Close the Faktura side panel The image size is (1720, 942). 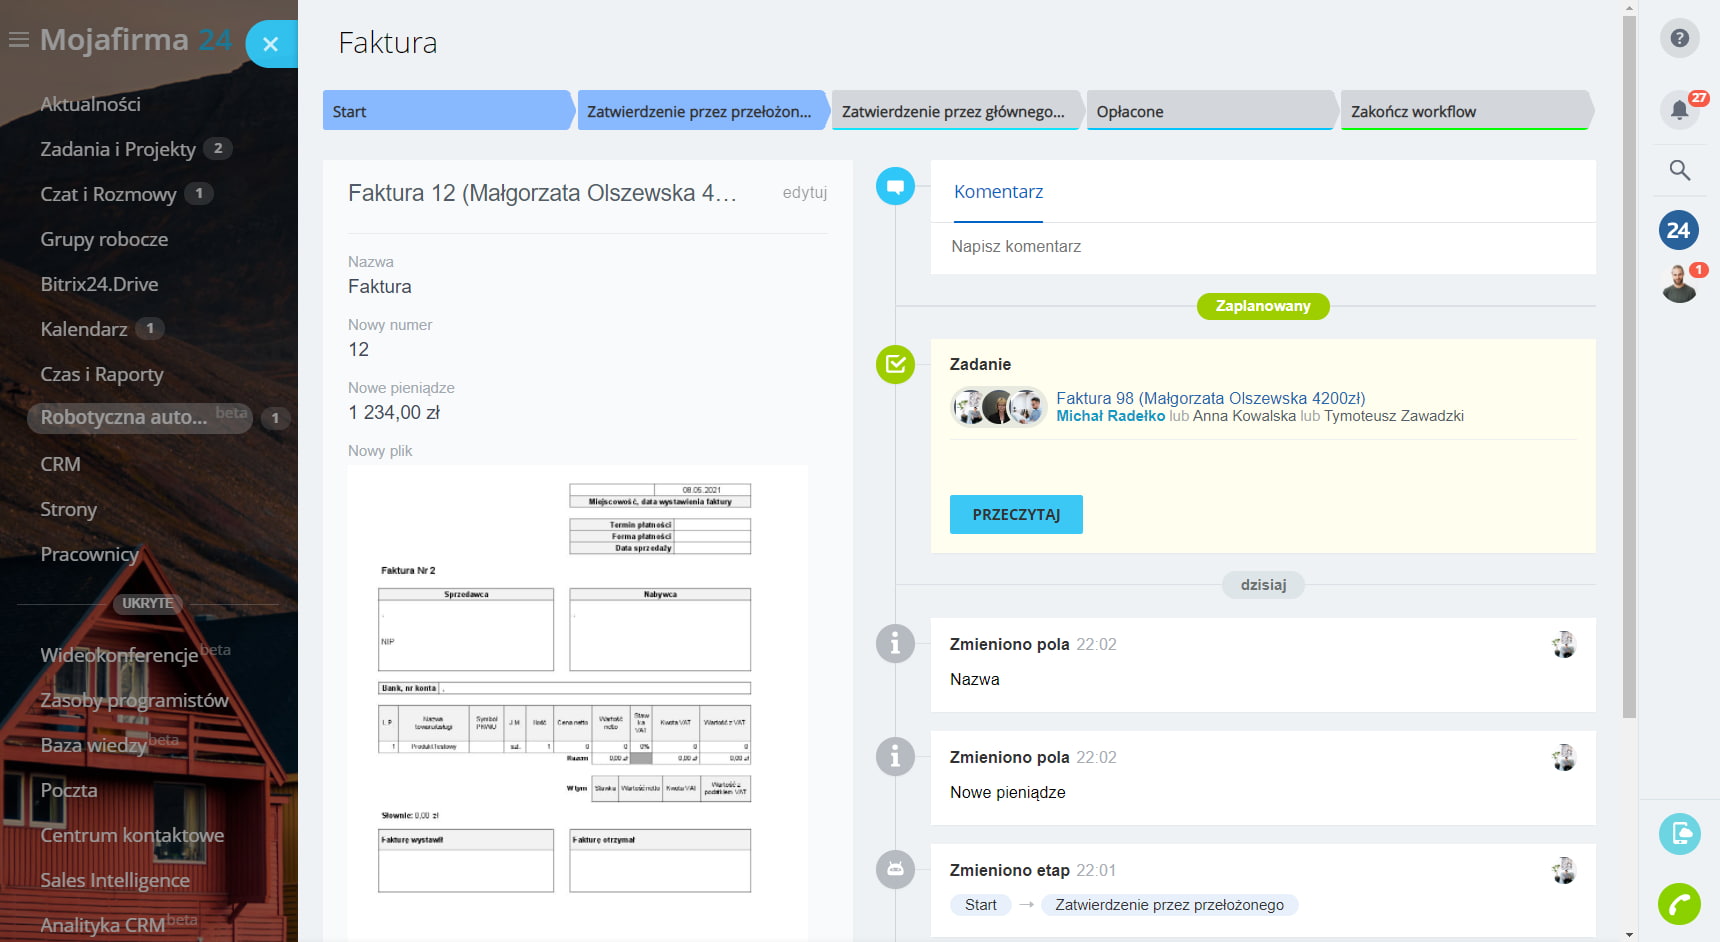point(270,44)
